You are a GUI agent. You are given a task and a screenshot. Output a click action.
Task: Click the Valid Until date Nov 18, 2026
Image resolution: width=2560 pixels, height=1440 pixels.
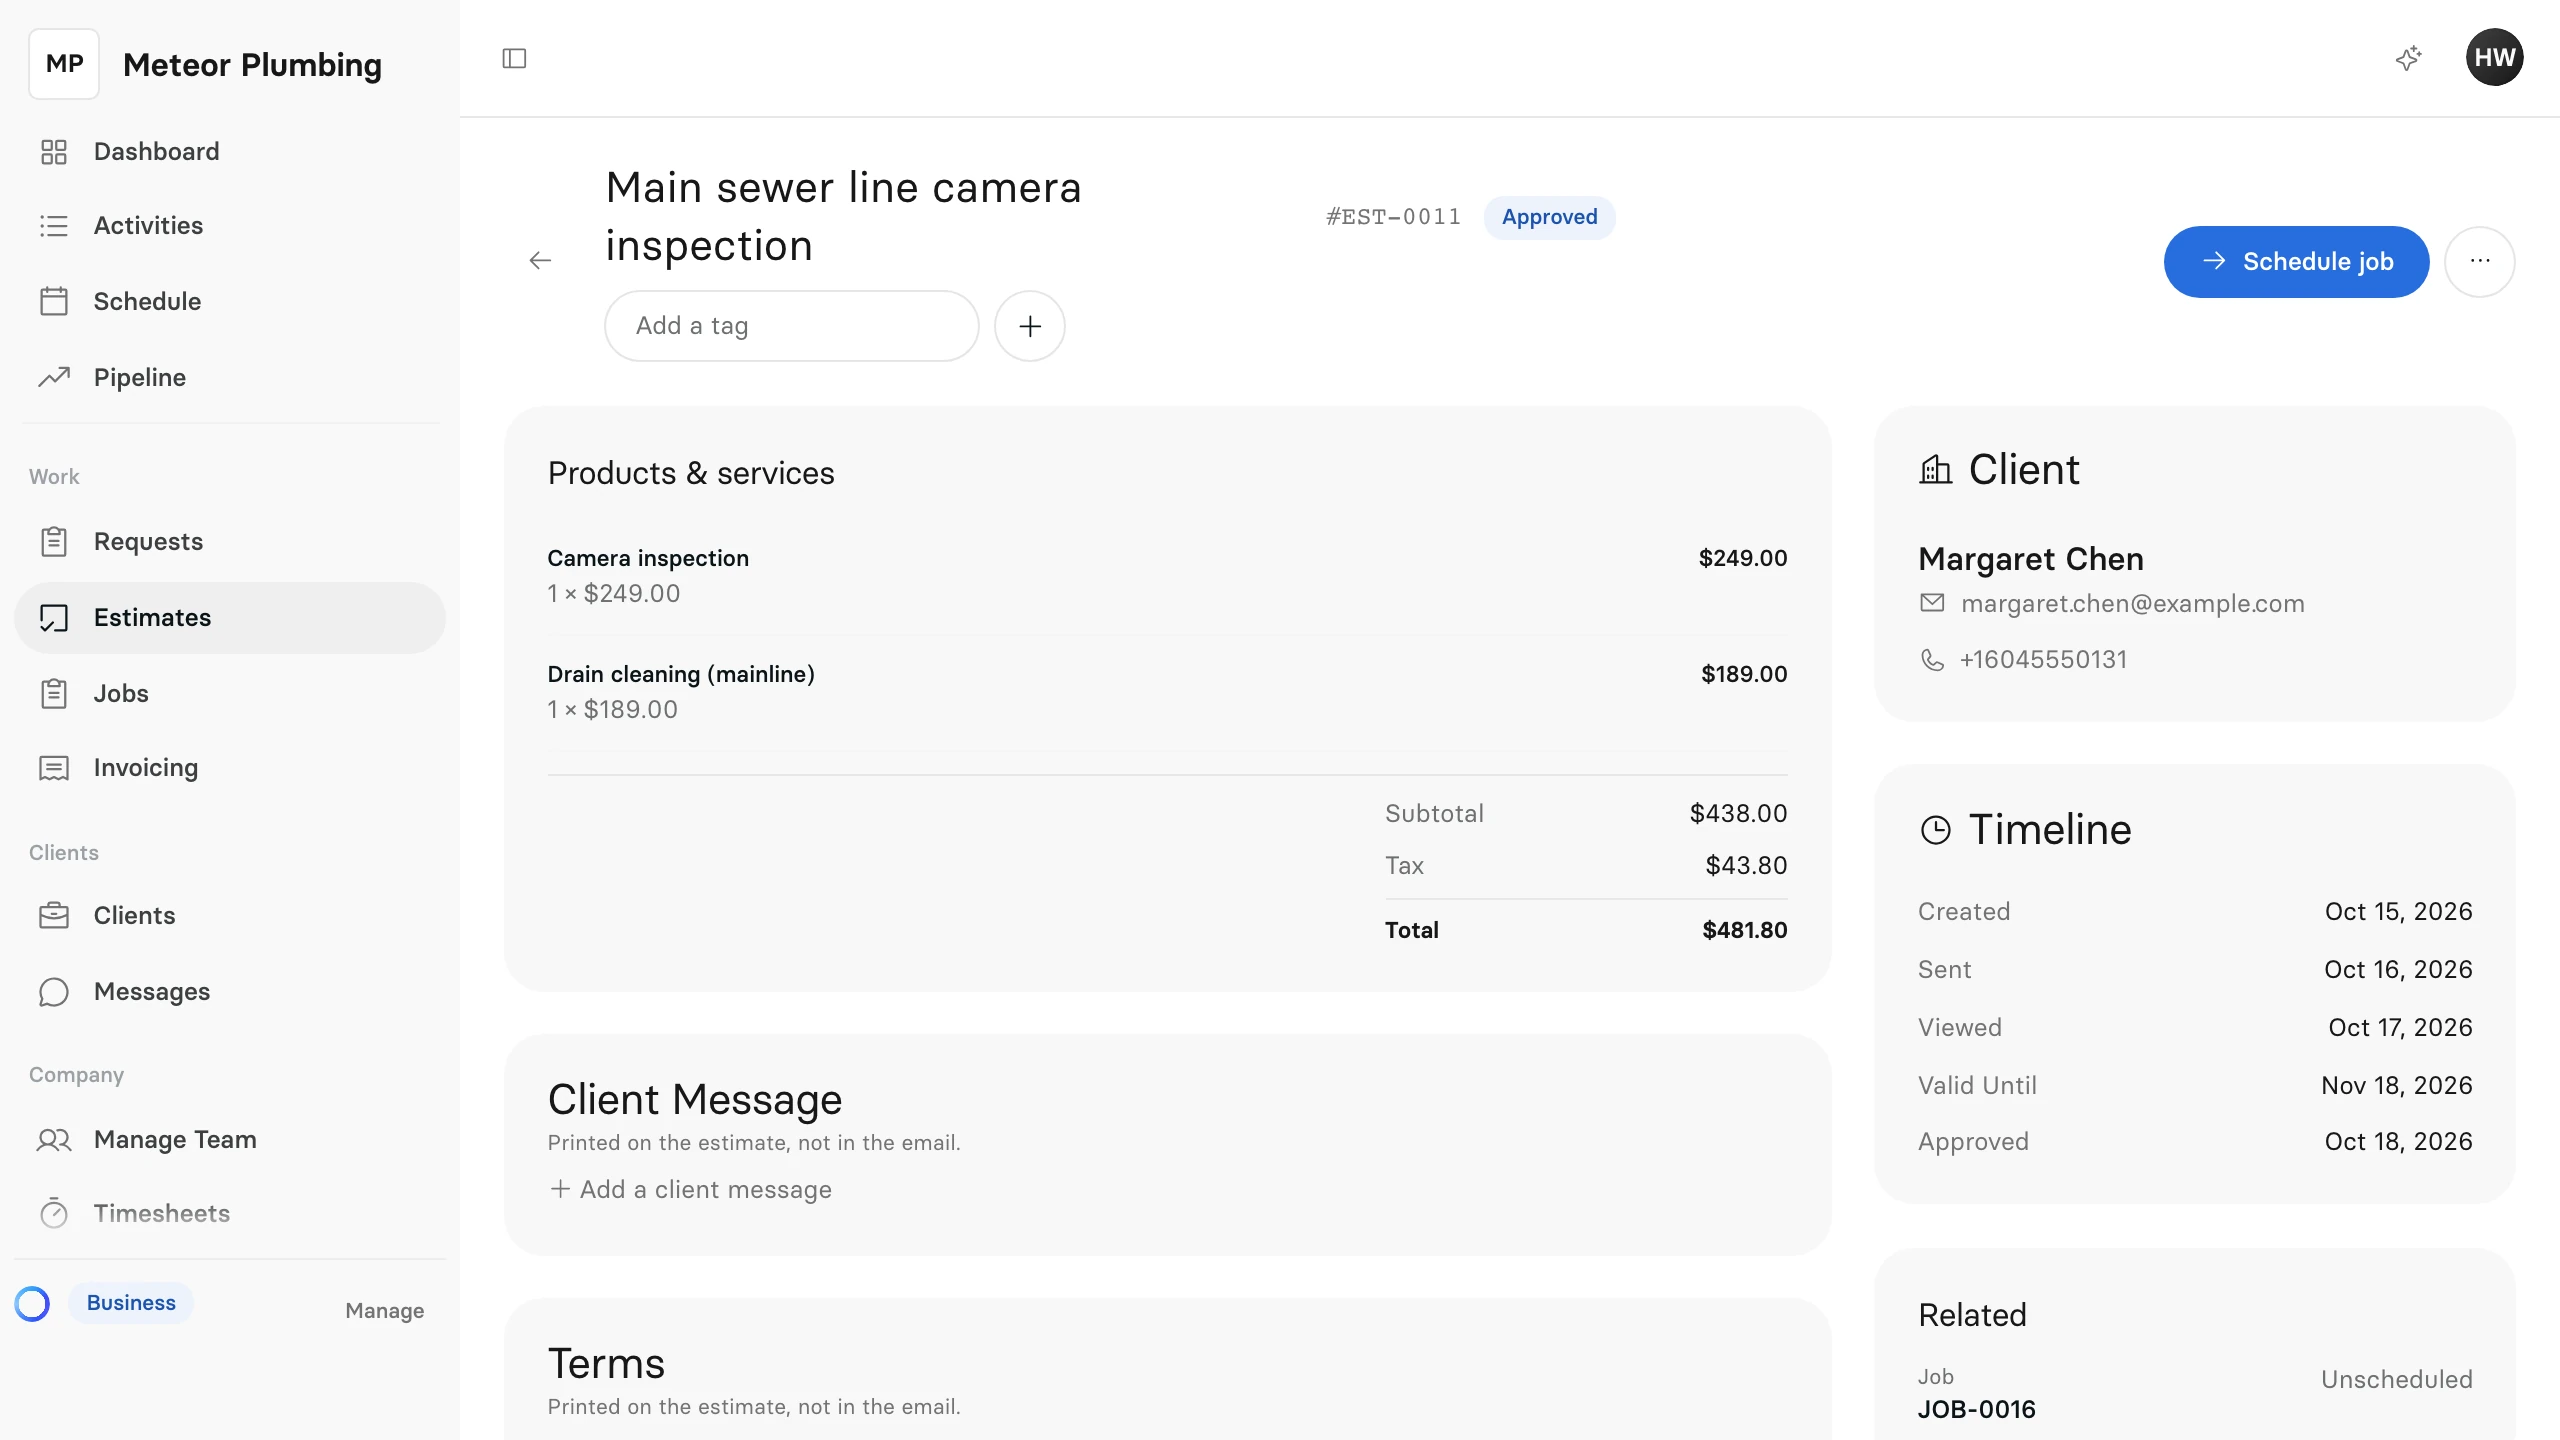(2396, 1085)
